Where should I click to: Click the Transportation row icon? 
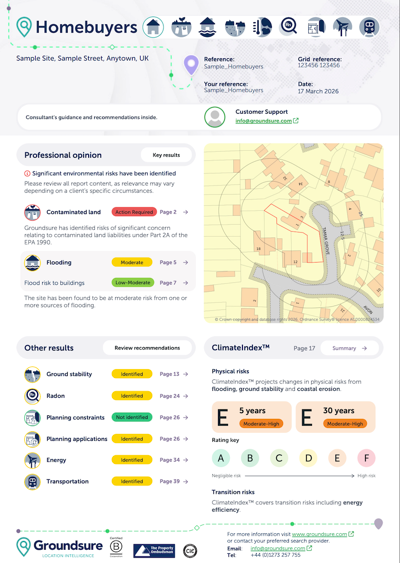pyautogui.click(x=32, y=481)
